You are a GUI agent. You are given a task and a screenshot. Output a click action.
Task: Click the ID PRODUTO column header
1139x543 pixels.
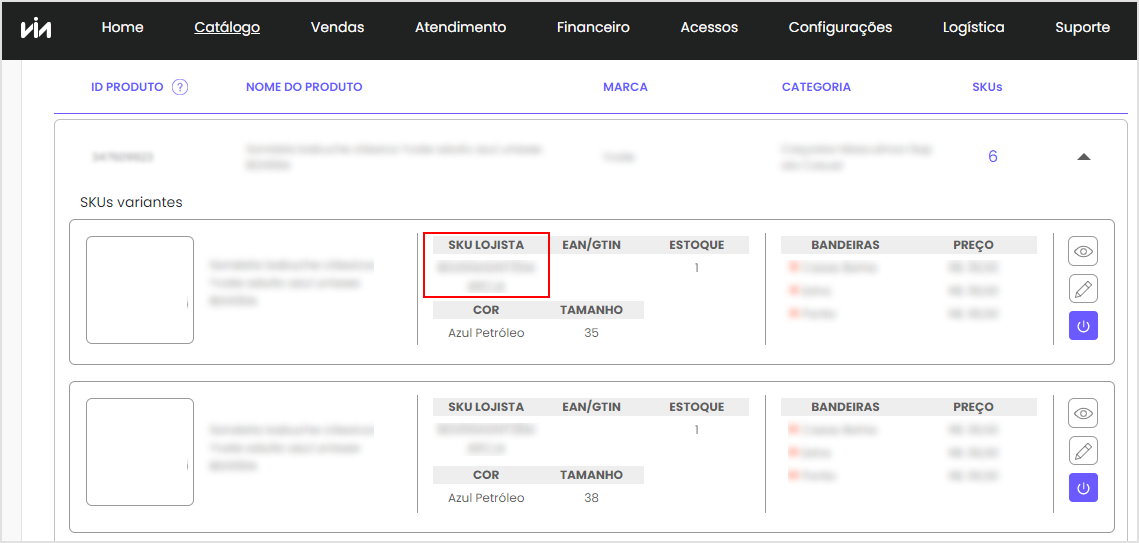click(127, 87)
